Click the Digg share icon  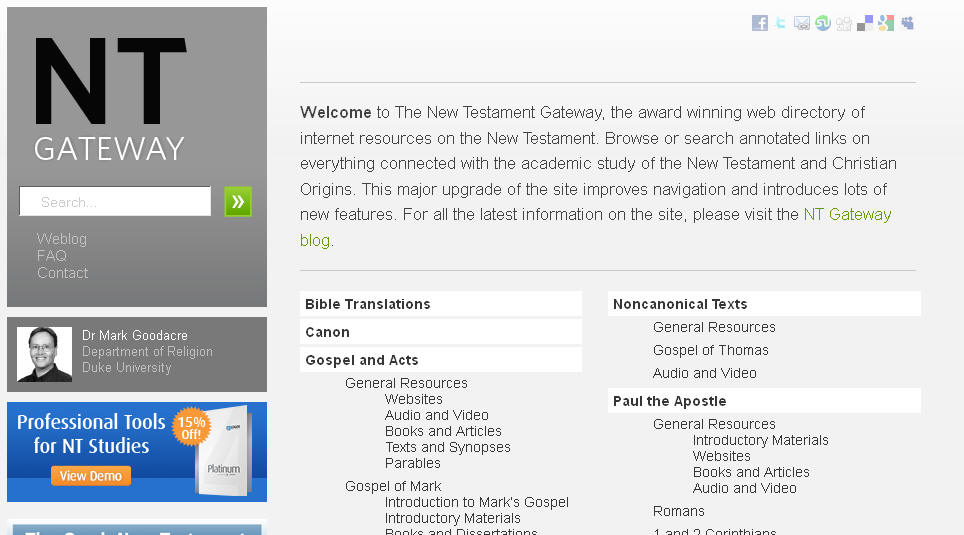[844, 23]
